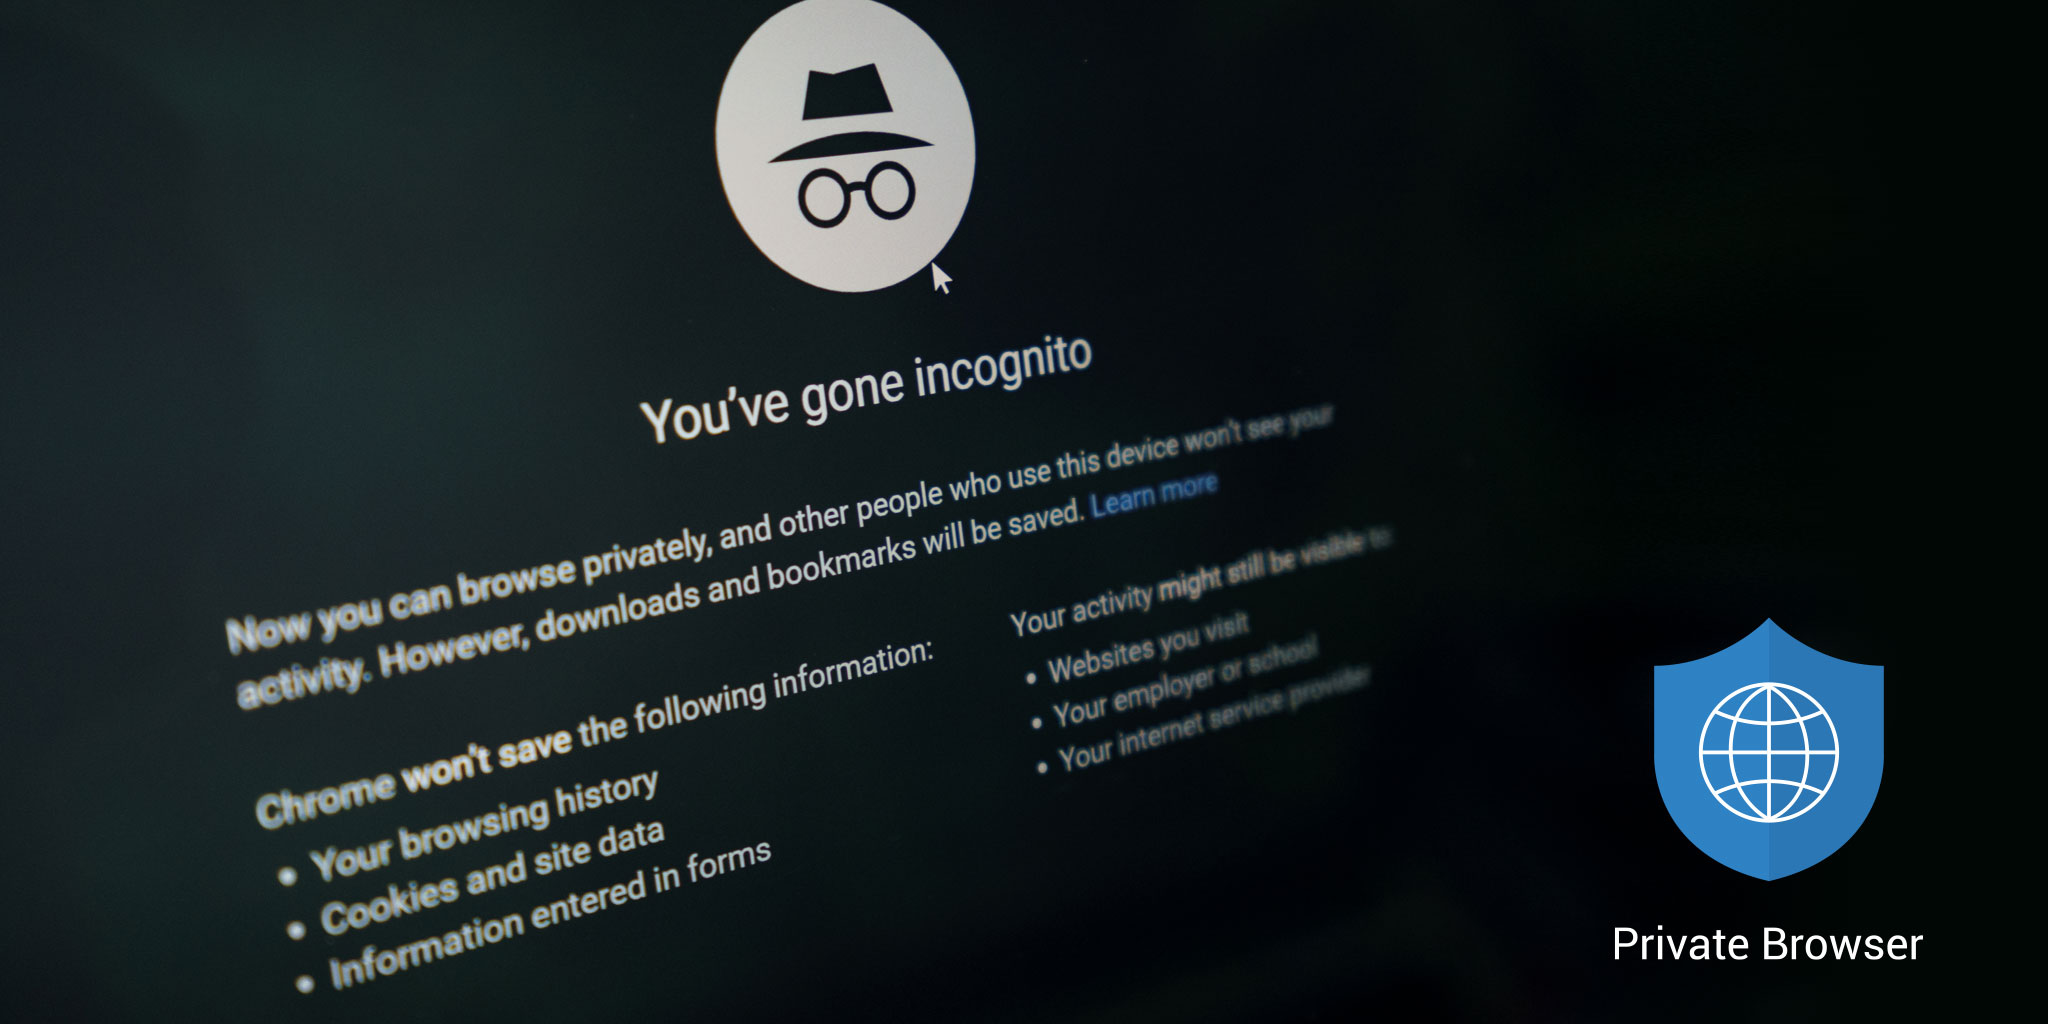Click "Your internet service provider" list item
Viewport: 2048px width, 1024px height.
click(1214, 719)
